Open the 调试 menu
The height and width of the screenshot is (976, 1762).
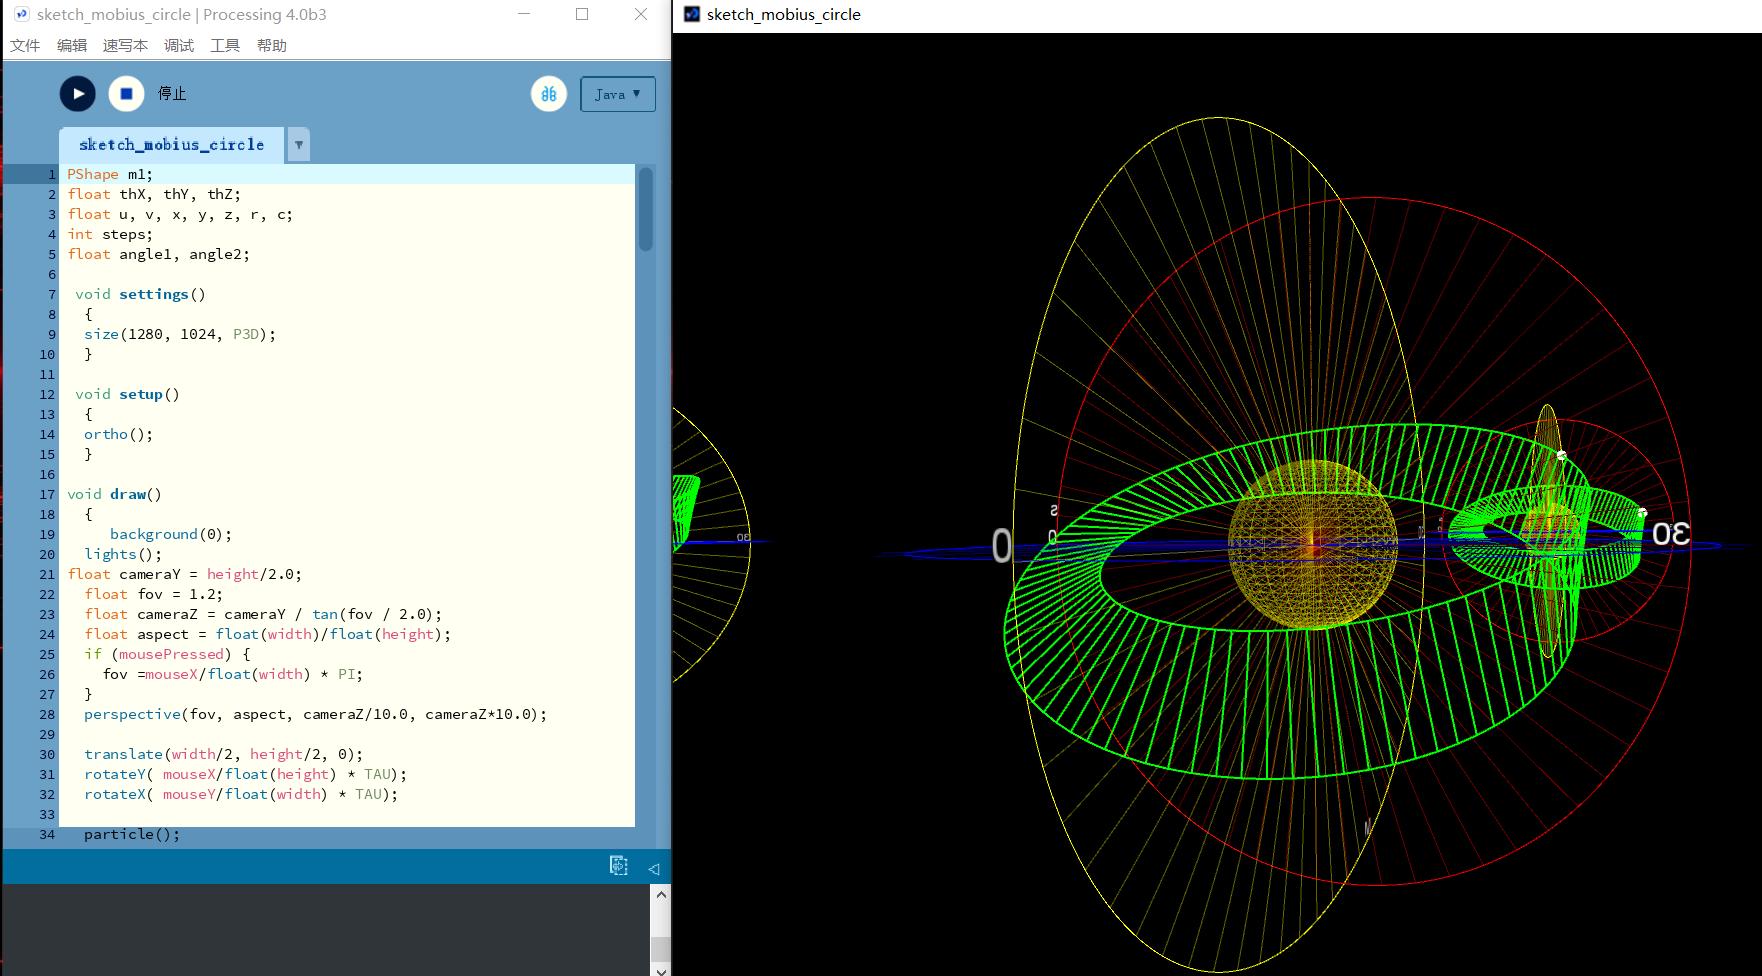click(x=179, y=46)
